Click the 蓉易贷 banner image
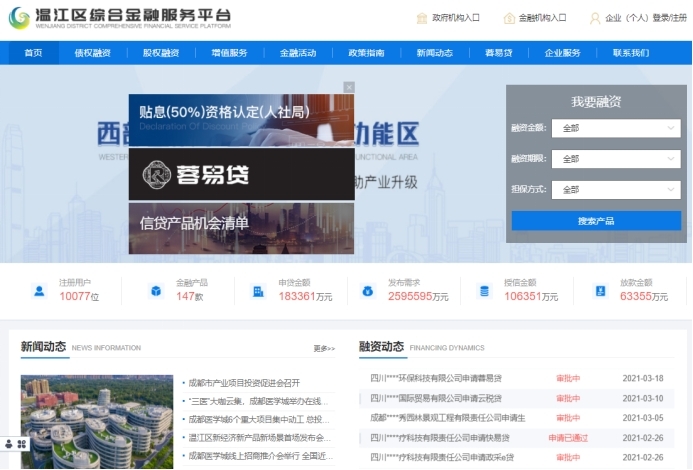 [241, 175]
